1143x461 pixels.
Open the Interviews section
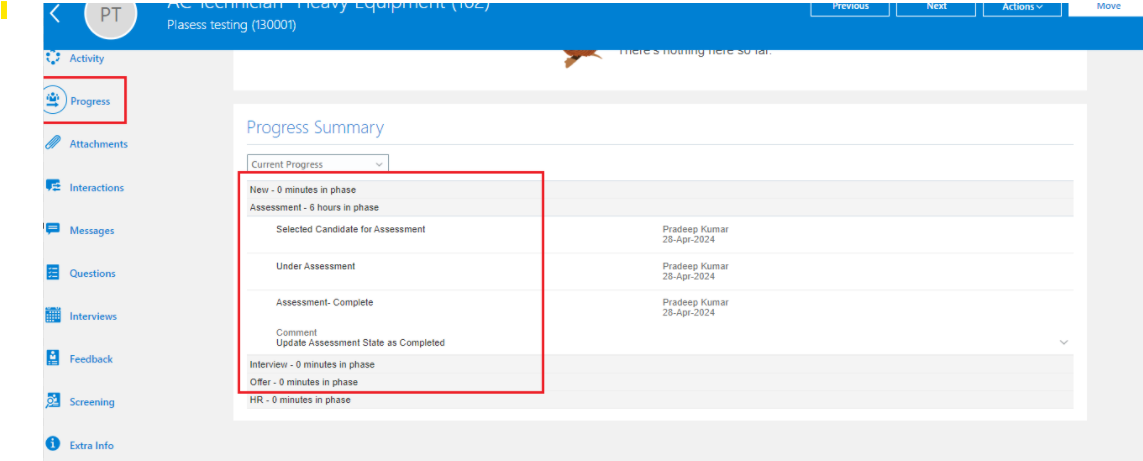tap(93, 317)
